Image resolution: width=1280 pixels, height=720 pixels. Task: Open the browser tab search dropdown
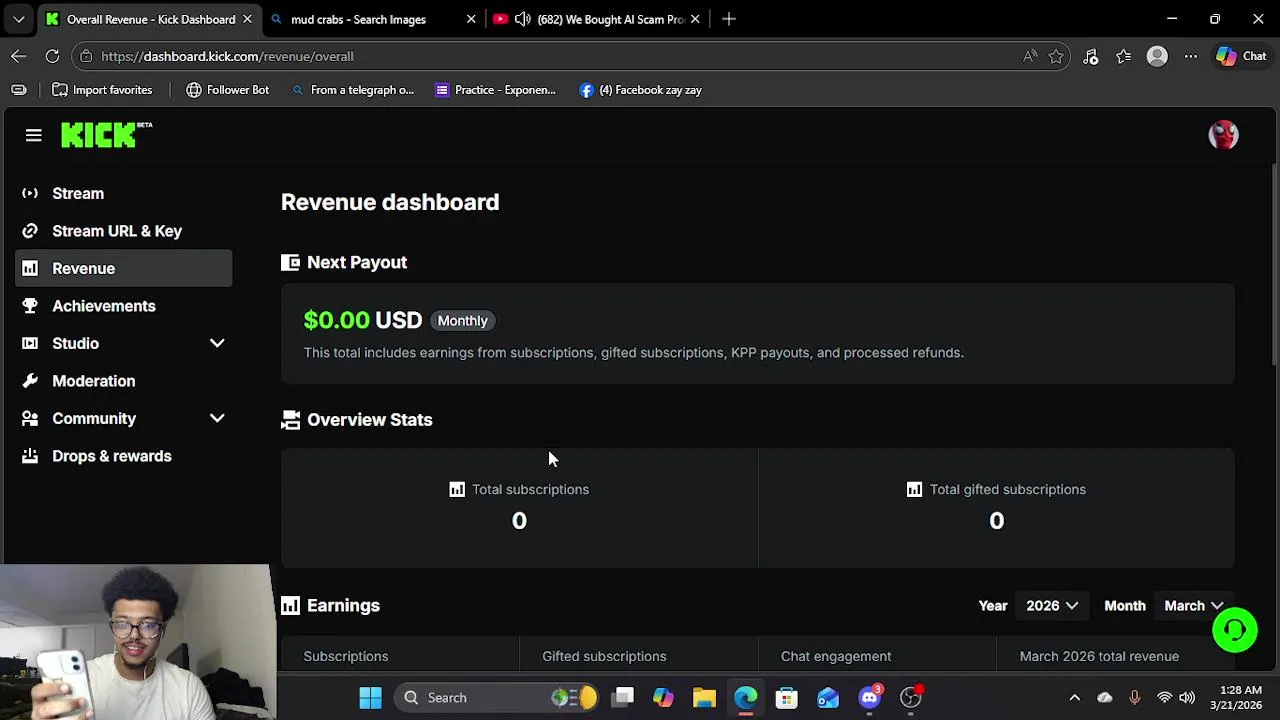coord(18,19)
